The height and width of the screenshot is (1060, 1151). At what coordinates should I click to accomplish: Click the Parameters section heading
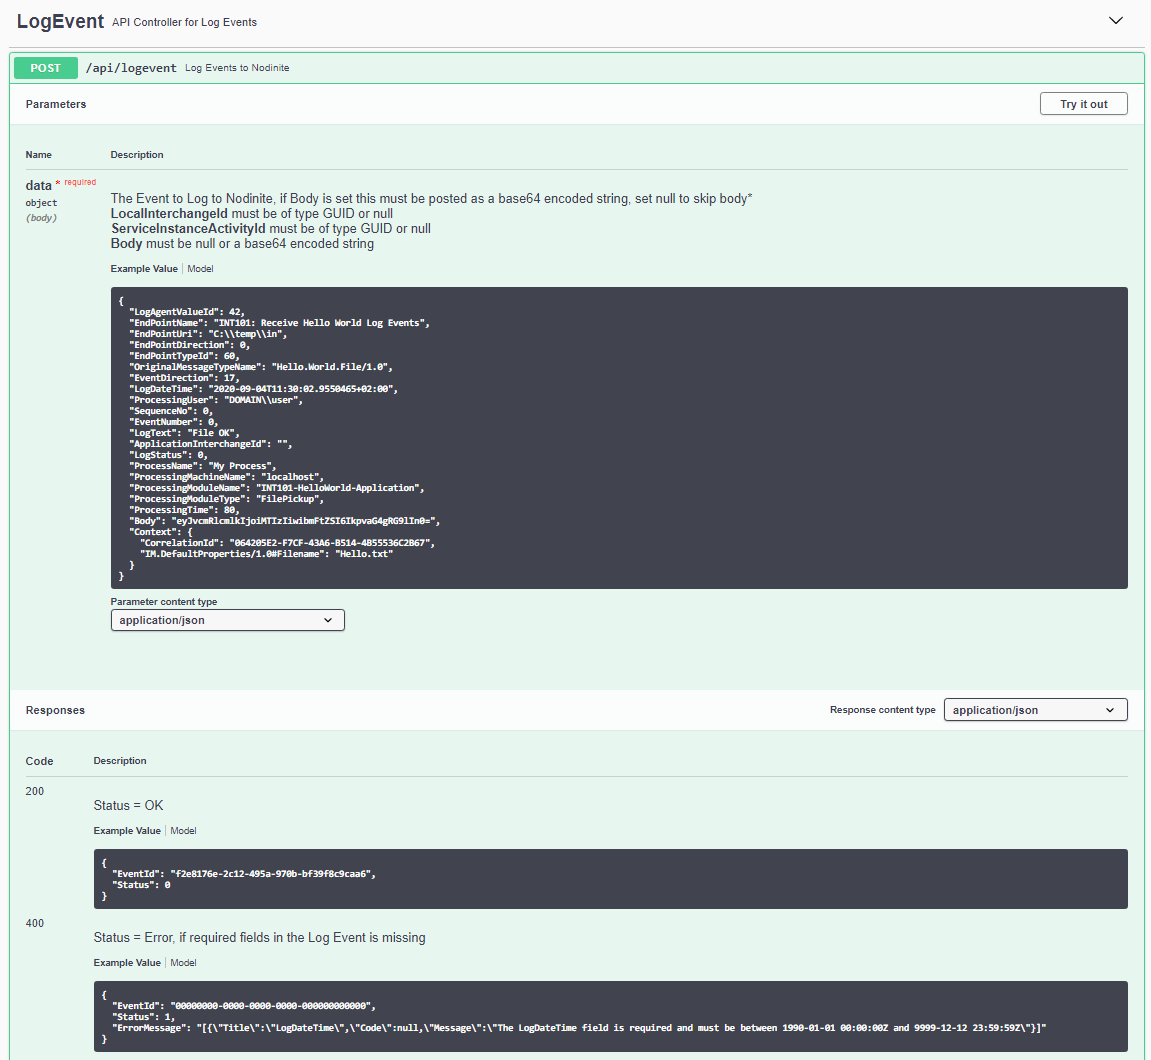(x=56, y=104)
